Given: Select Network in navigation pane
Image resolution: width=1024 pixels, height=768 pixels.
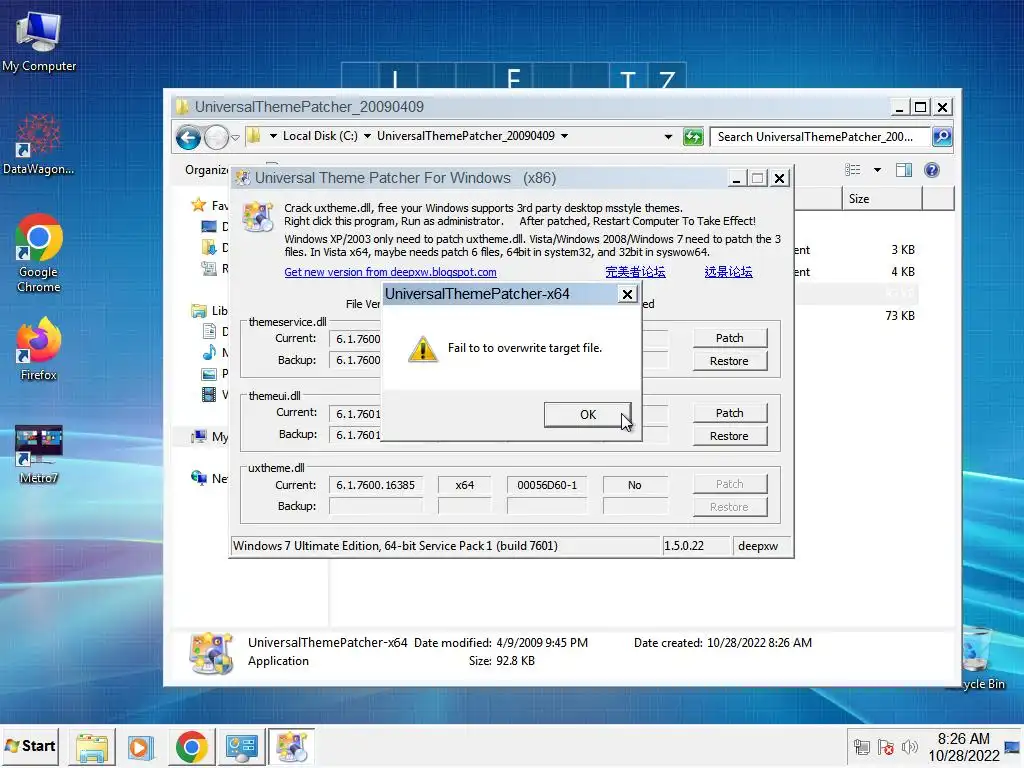Looking at the screenshot, I should (209, 479).
